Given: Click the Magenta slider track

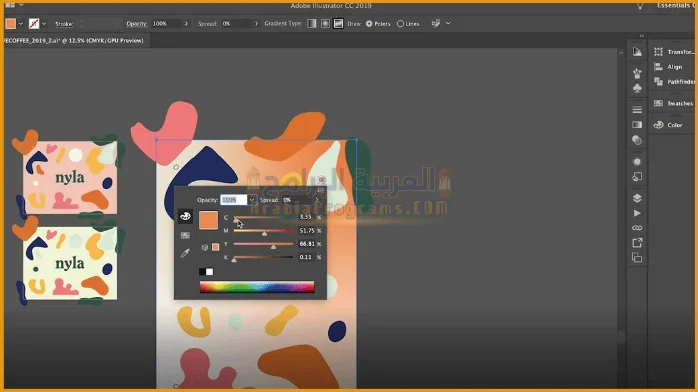Looking at the screenshot, I should click(263, 231).
